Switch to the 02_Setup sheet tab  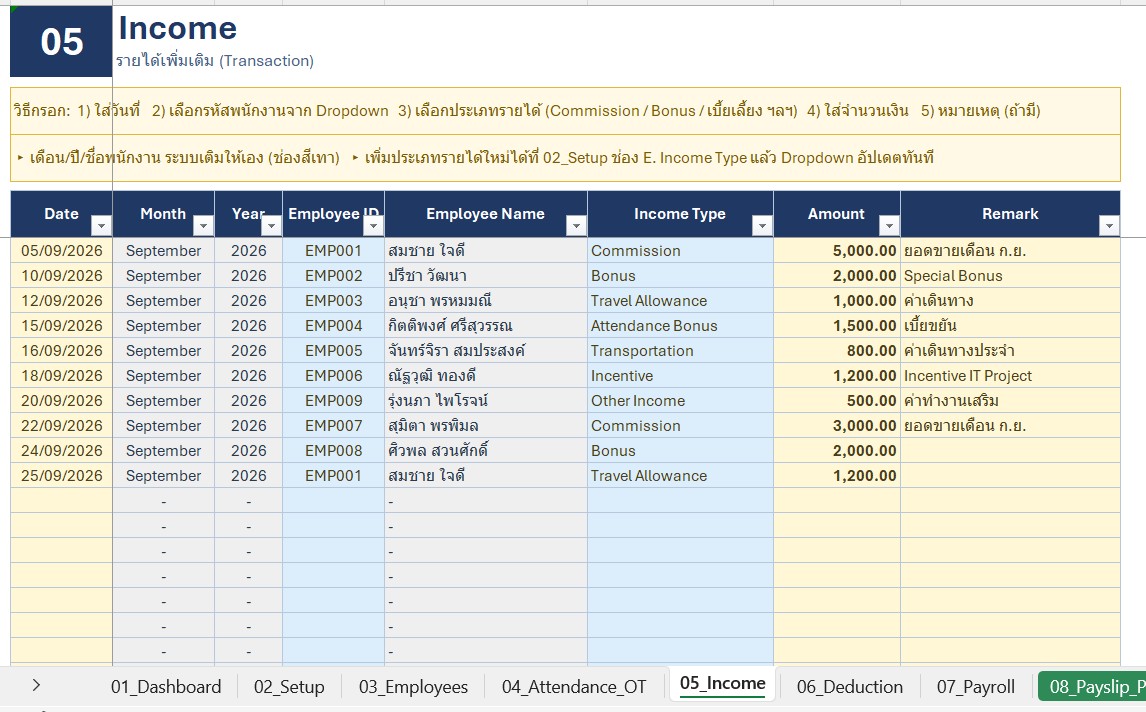coord(289,687)
